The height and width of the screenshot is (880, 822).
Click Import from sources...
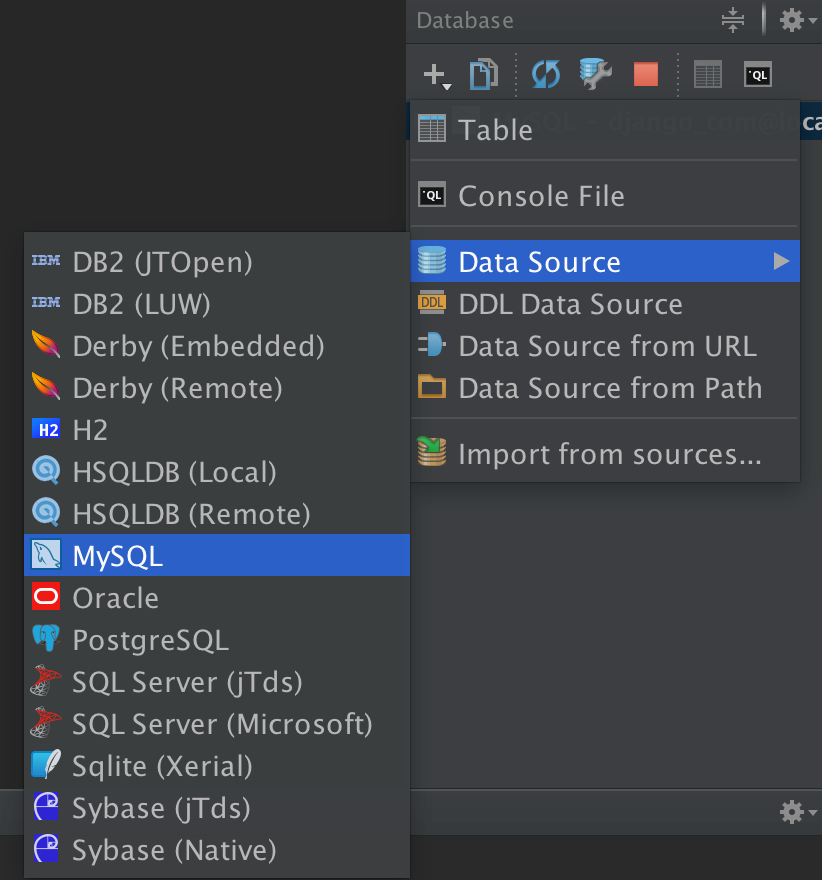coord(605,453)
